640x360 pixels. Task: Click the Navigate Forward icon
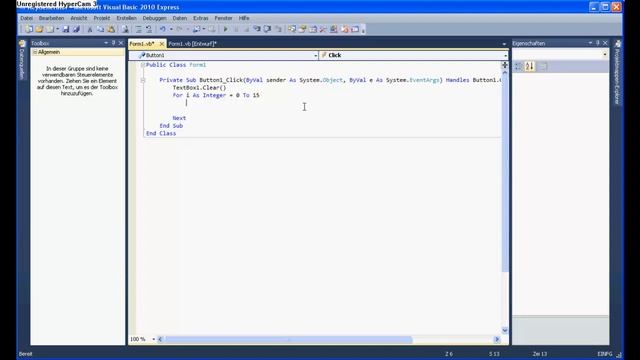211,29
